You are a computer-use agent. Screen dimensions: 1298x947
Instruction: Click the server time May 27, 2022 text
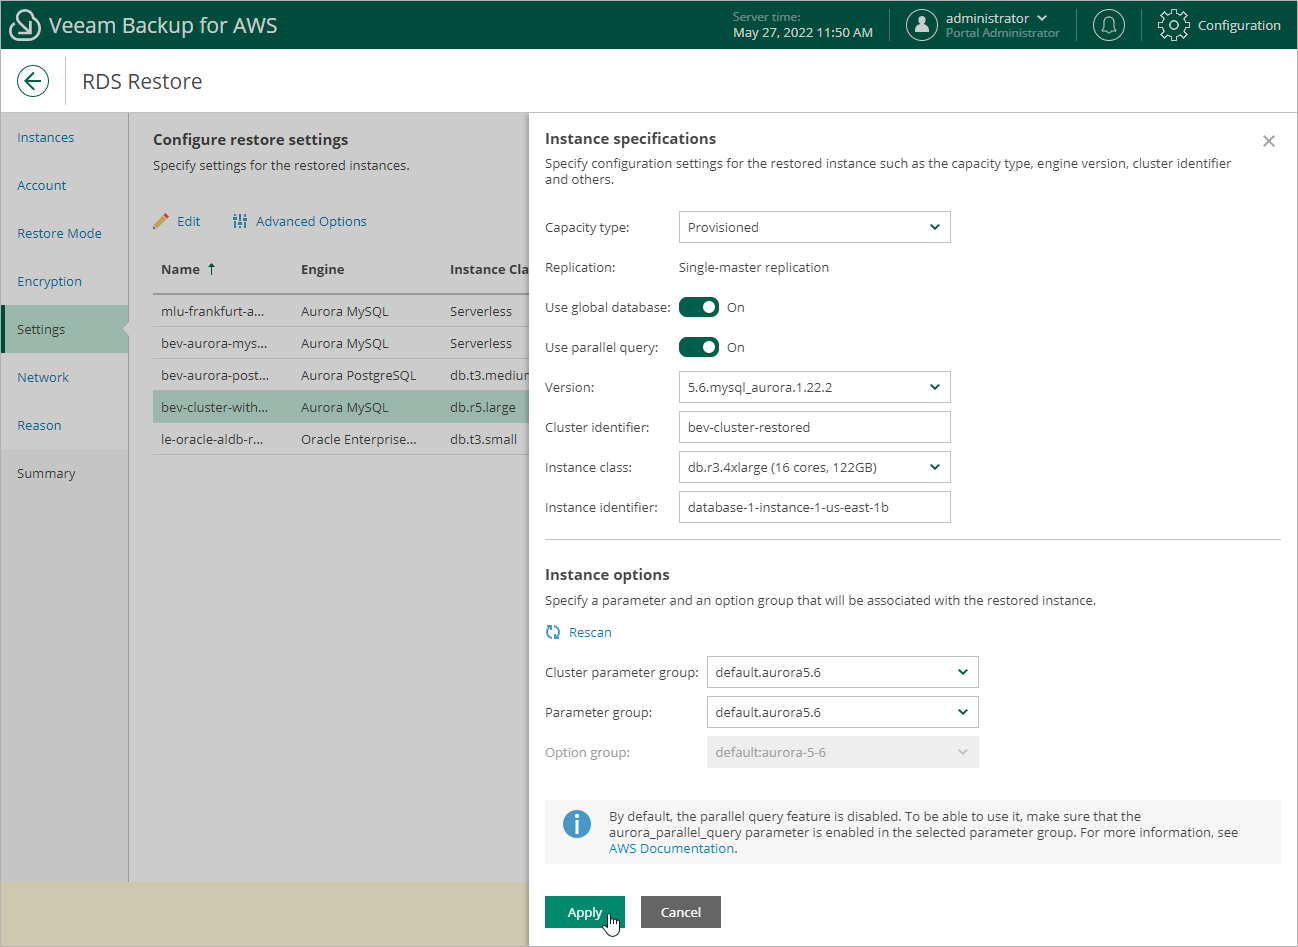tap(803, 32)
